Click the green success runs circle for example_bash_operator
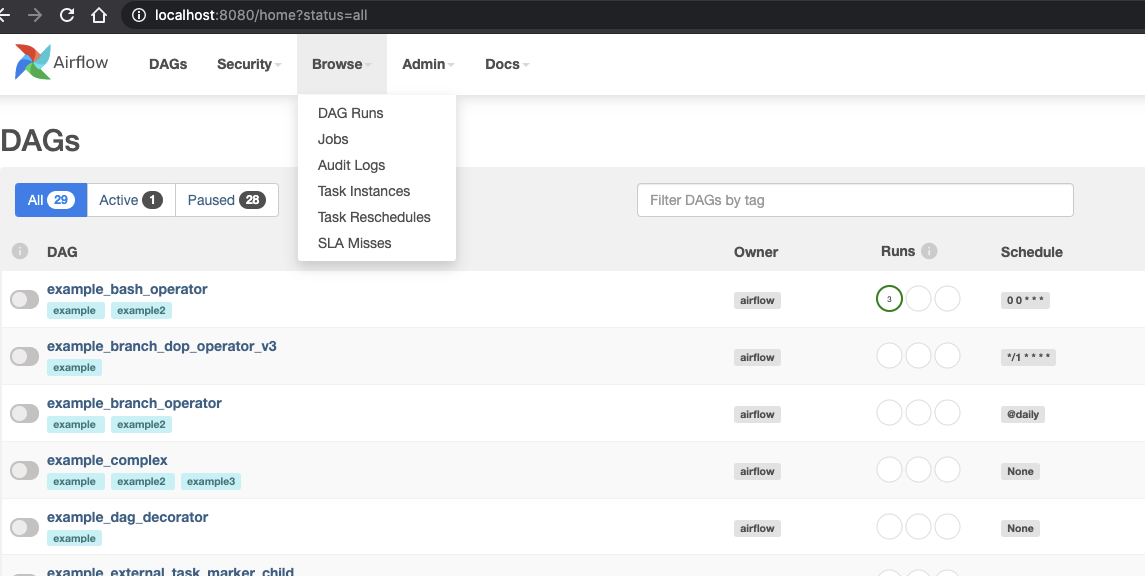The width and height of the screenshot is (1145, 576). click(889, 298)
